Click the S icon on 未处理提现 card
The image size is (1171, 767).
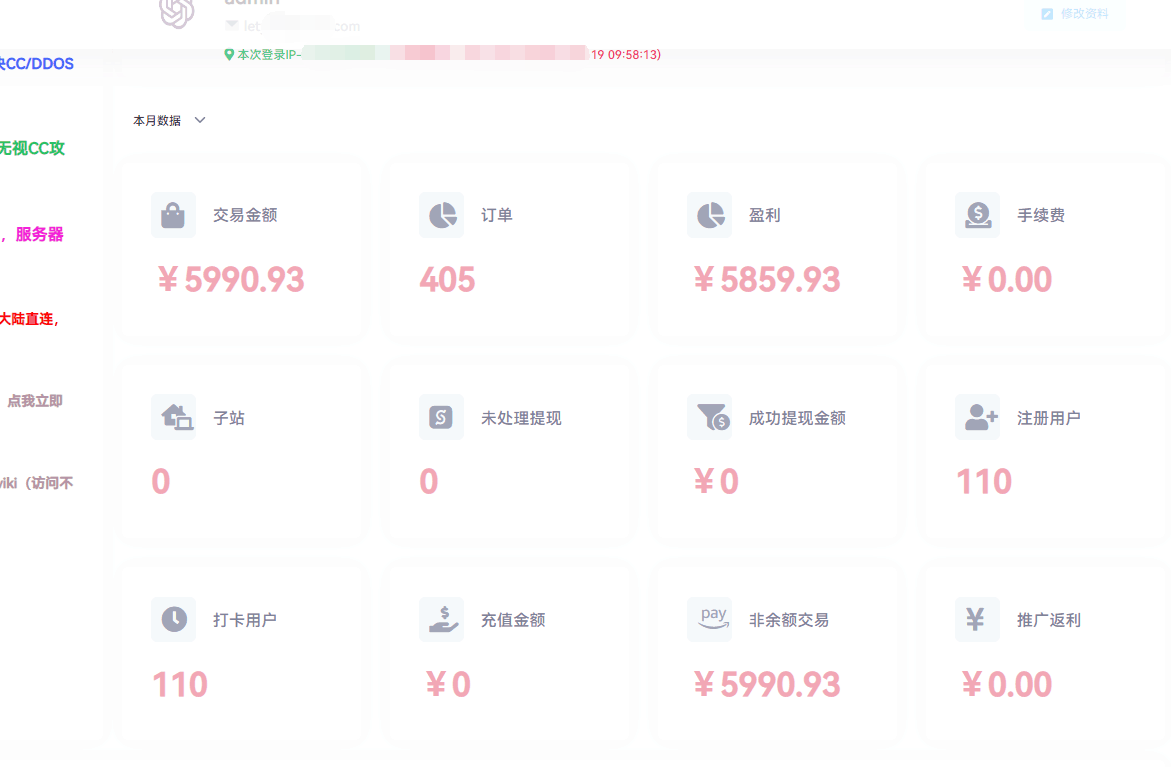click(441, 416)
